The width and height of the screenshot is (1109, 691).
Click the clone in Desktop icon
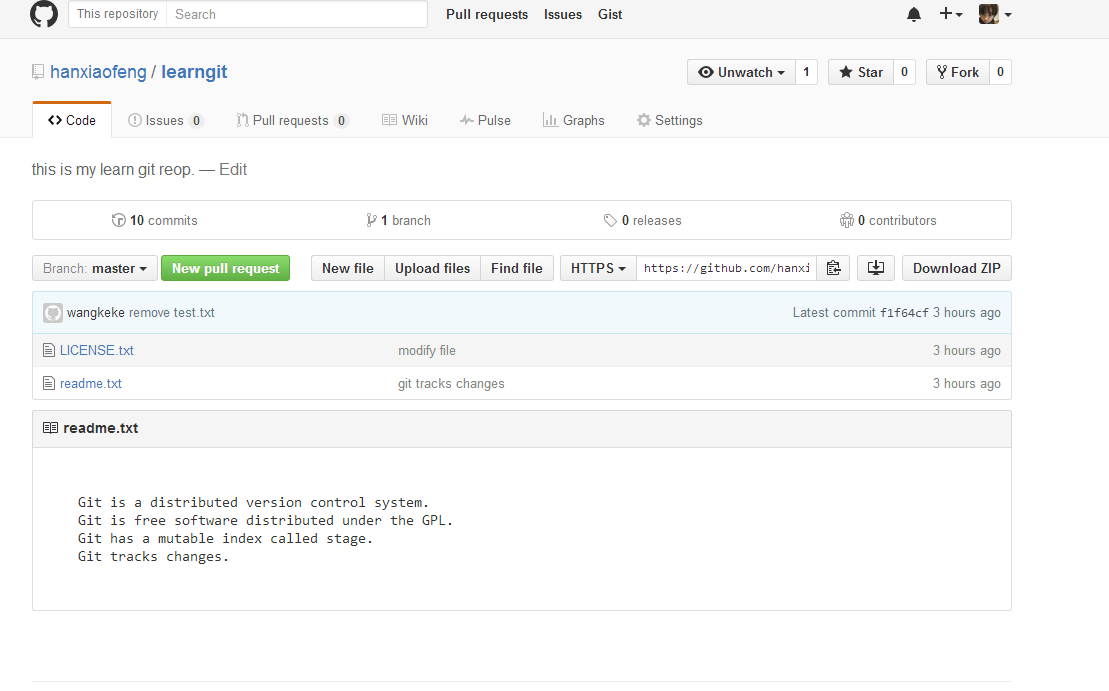pos(876,268)
